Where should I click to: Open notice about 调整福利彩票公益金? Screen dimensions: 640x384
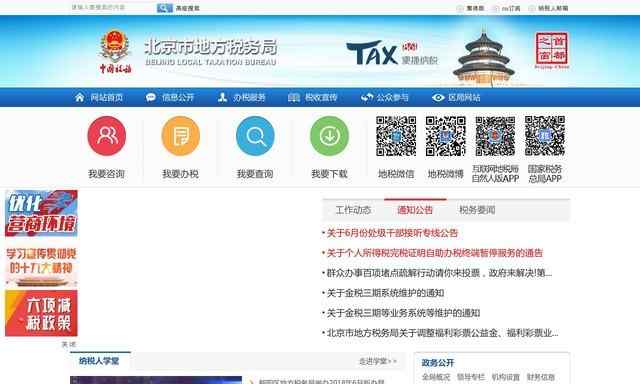pos(442,333)
